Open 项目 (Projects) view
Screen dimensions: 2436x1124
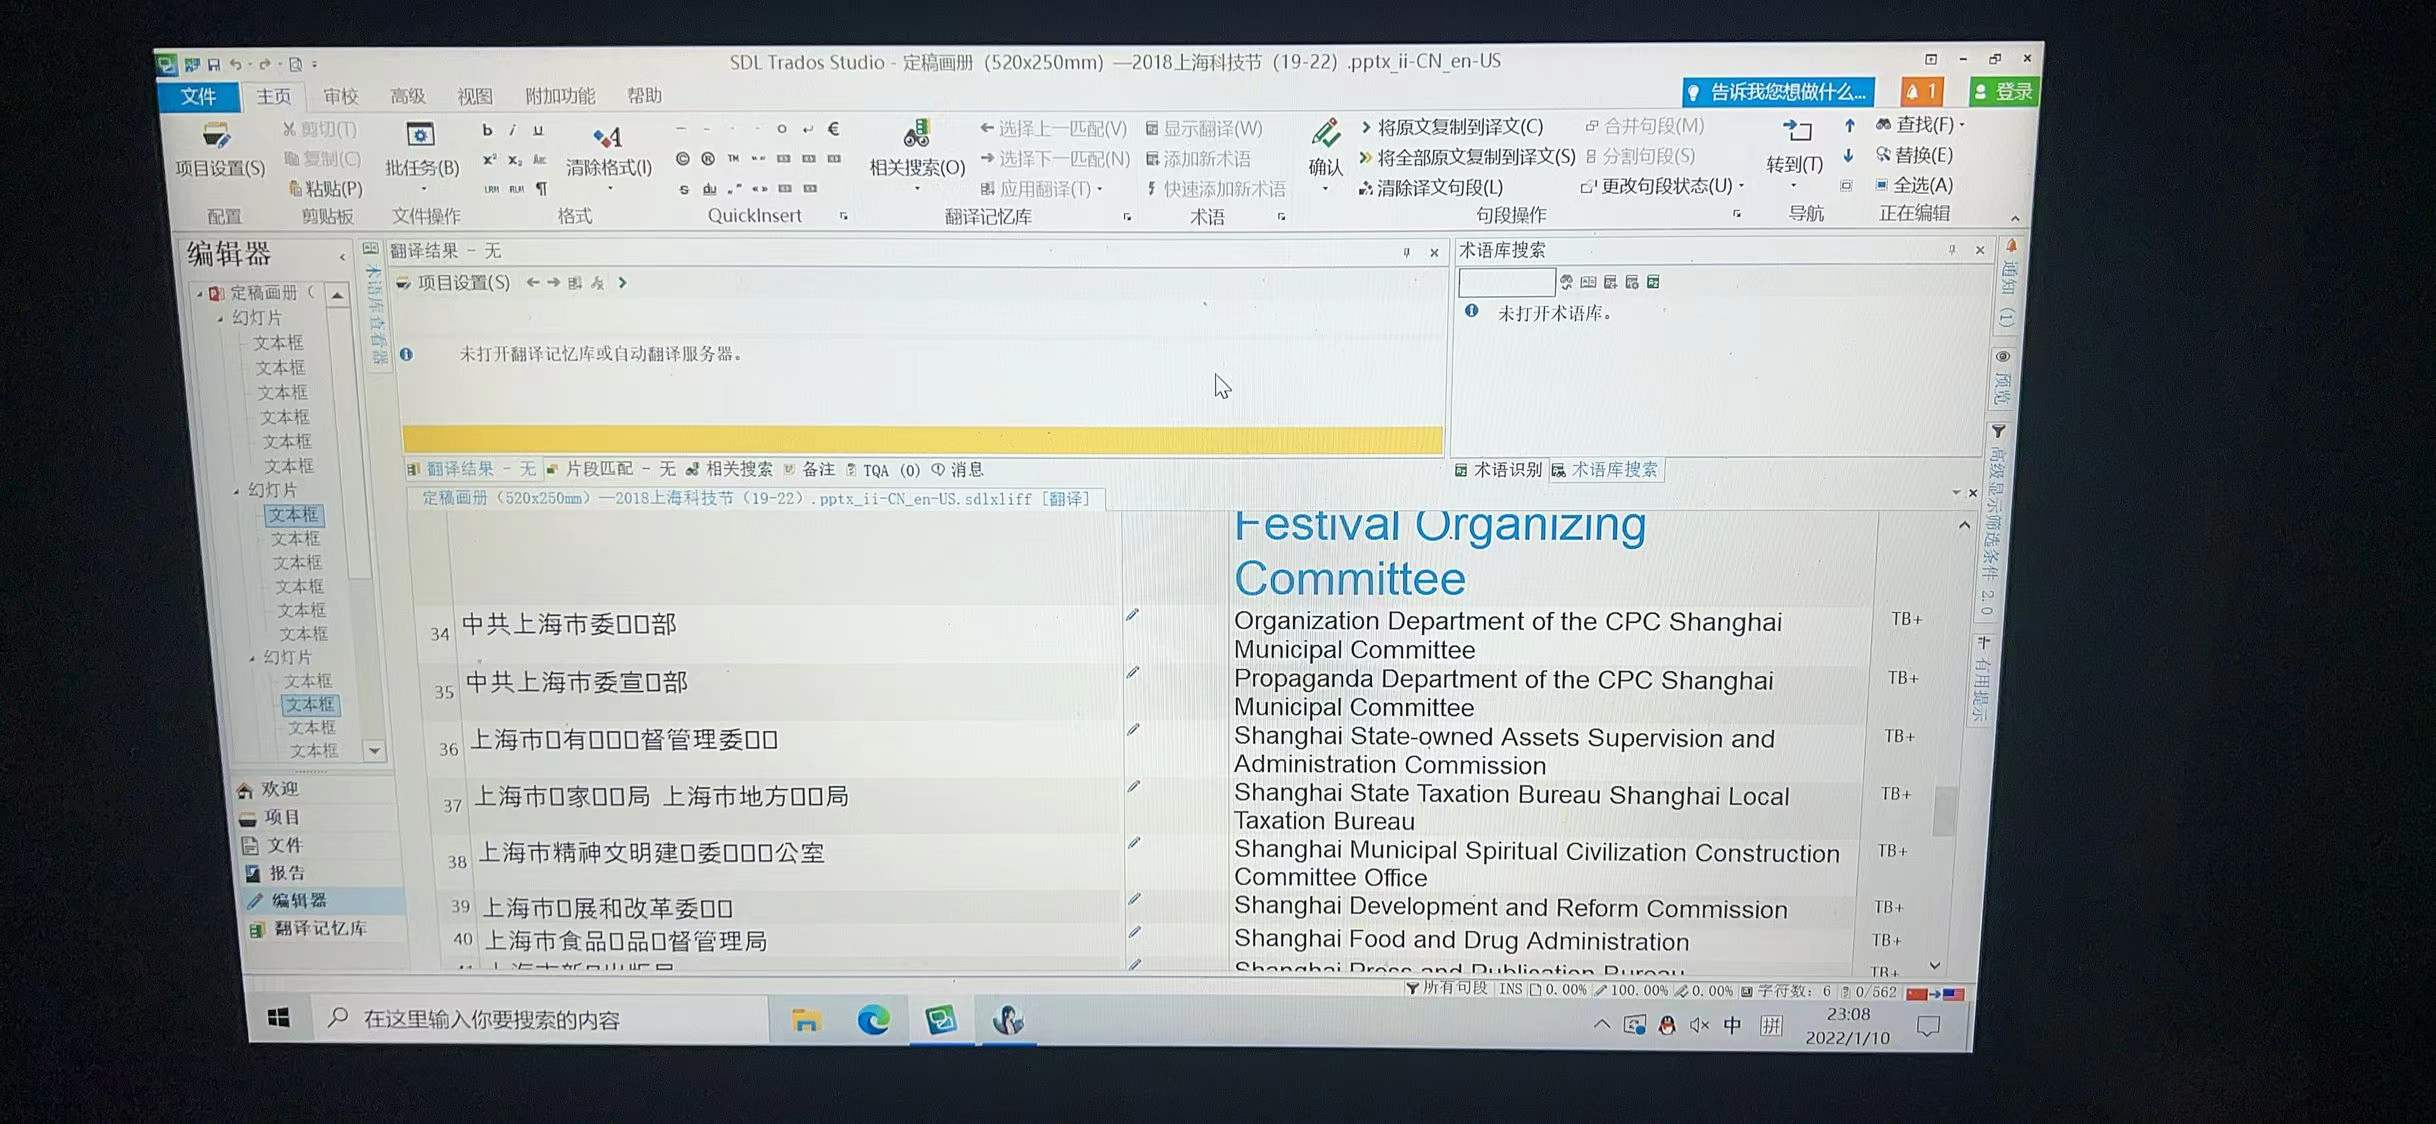pos(270,817)
